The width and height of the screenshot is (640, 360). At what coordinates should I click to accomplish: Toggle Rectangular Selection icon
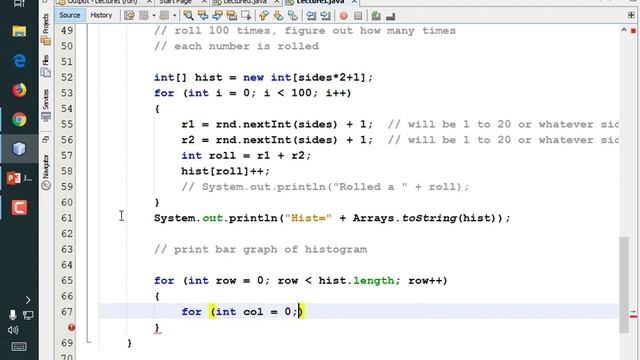tap(246, 16)
